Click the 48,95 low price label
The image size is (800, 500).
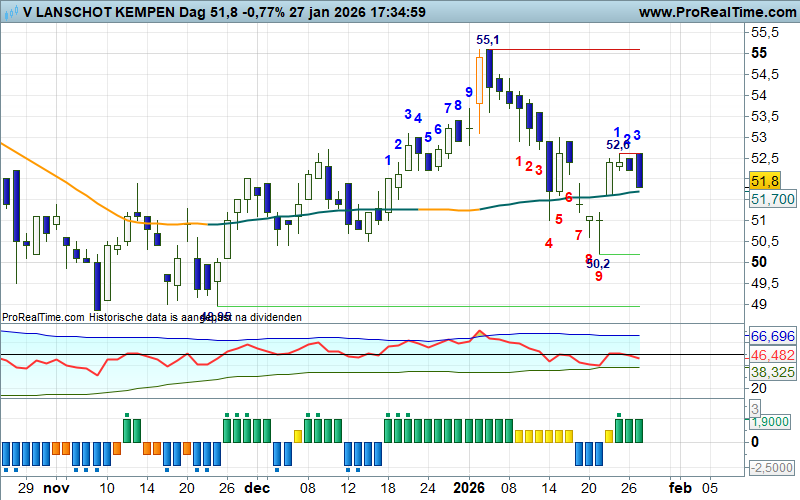pos(216,316)
